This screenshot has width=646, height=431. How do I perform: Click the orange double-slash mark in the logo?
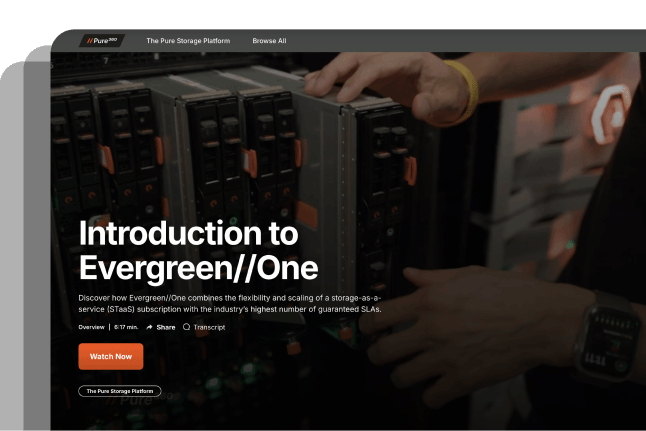click(x=91, y=41)
